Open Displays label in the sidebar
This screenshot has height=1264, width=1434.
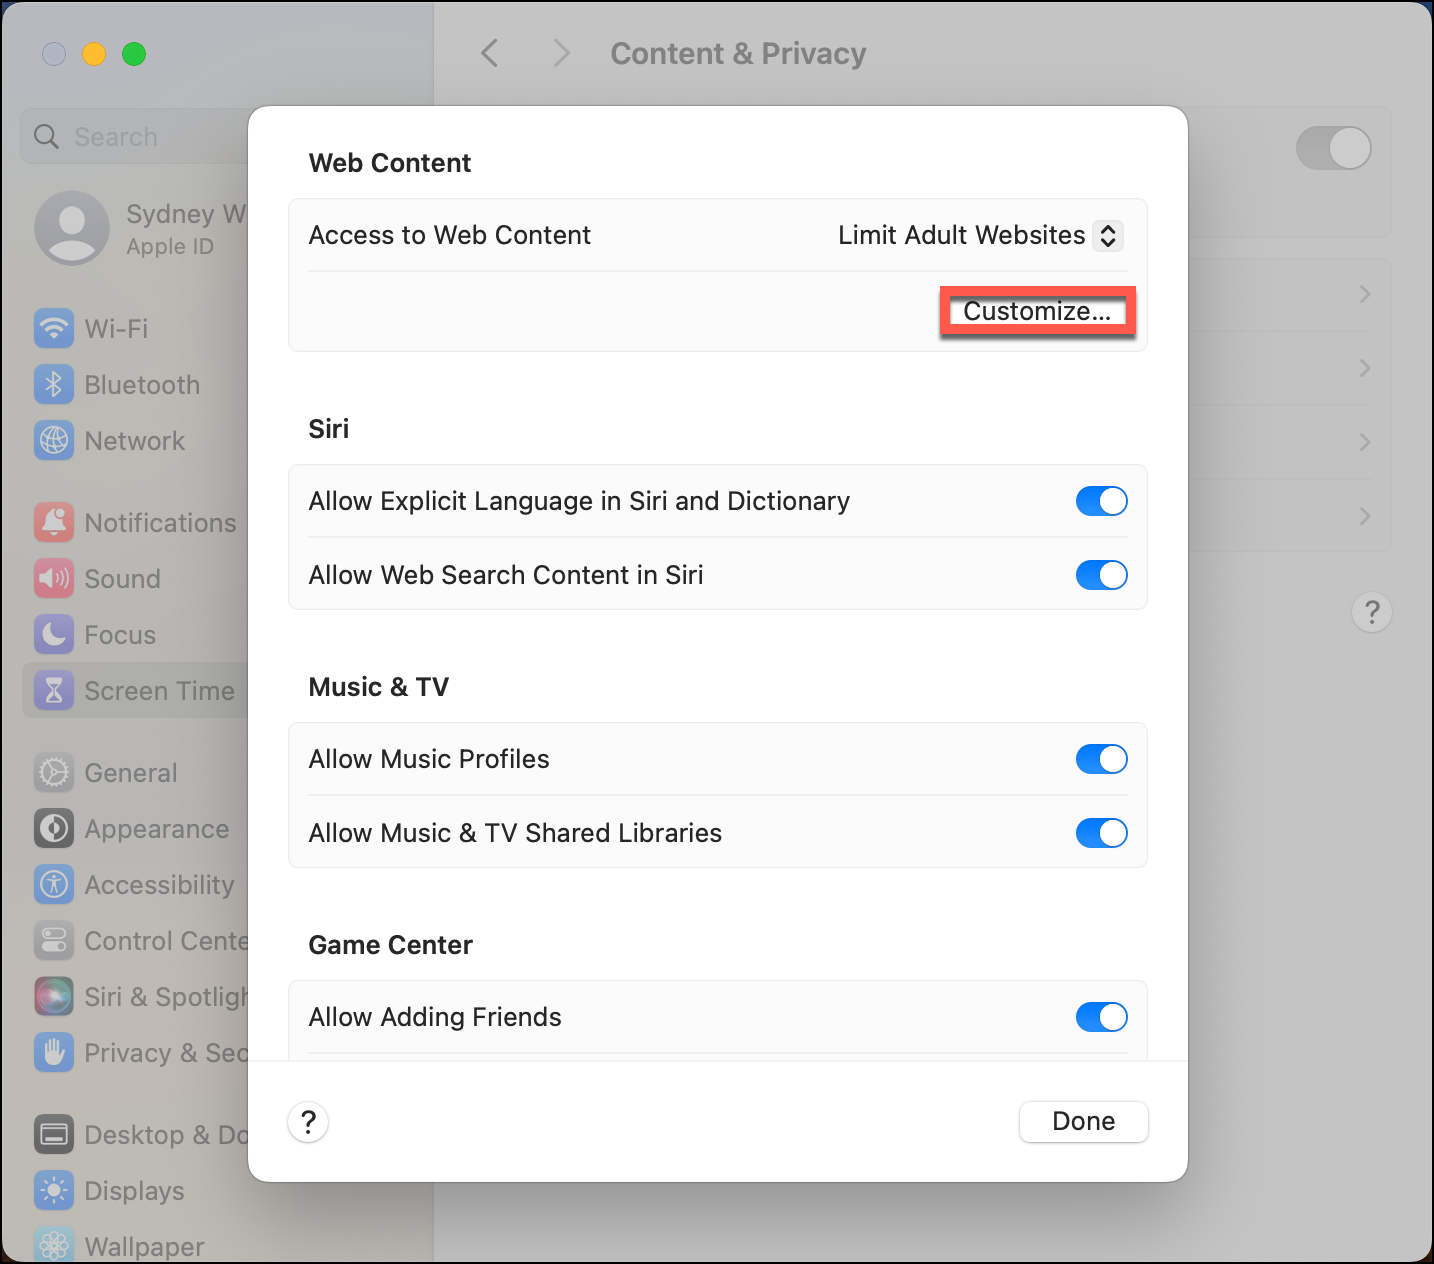[x=134, y=1191]
